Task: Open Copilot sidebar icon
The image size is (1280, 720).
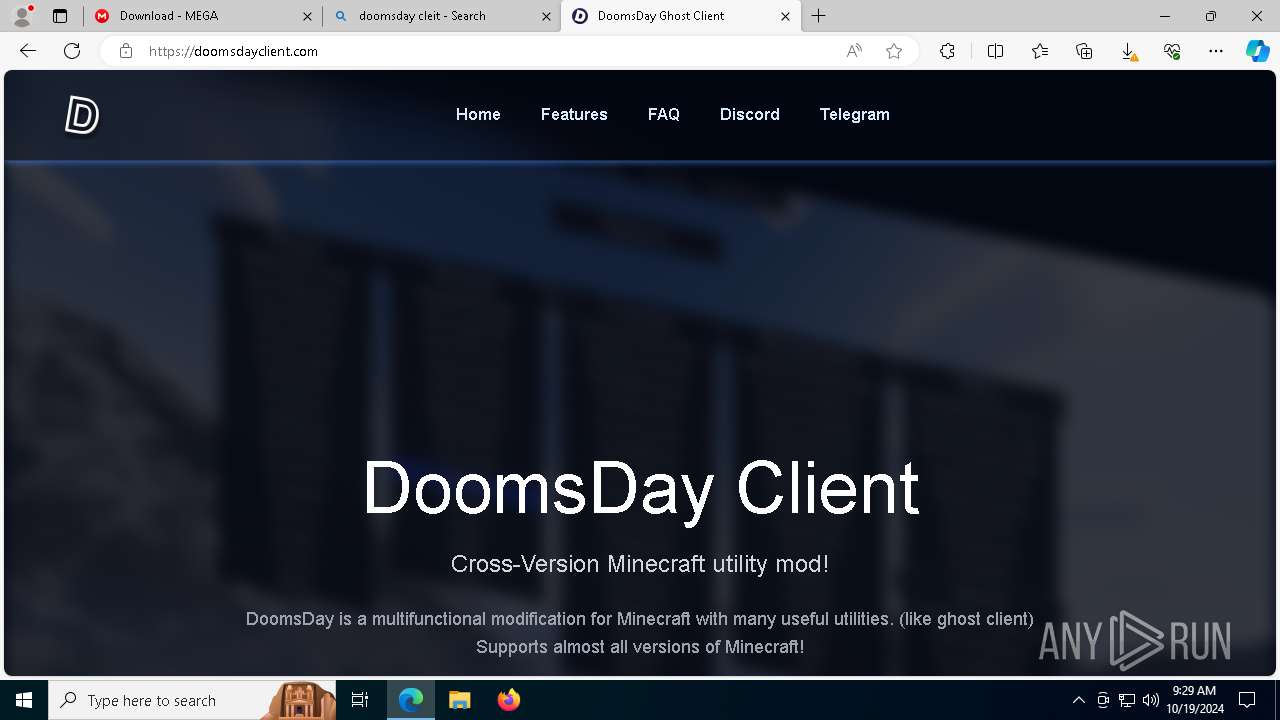Action: coord(1258,51)
